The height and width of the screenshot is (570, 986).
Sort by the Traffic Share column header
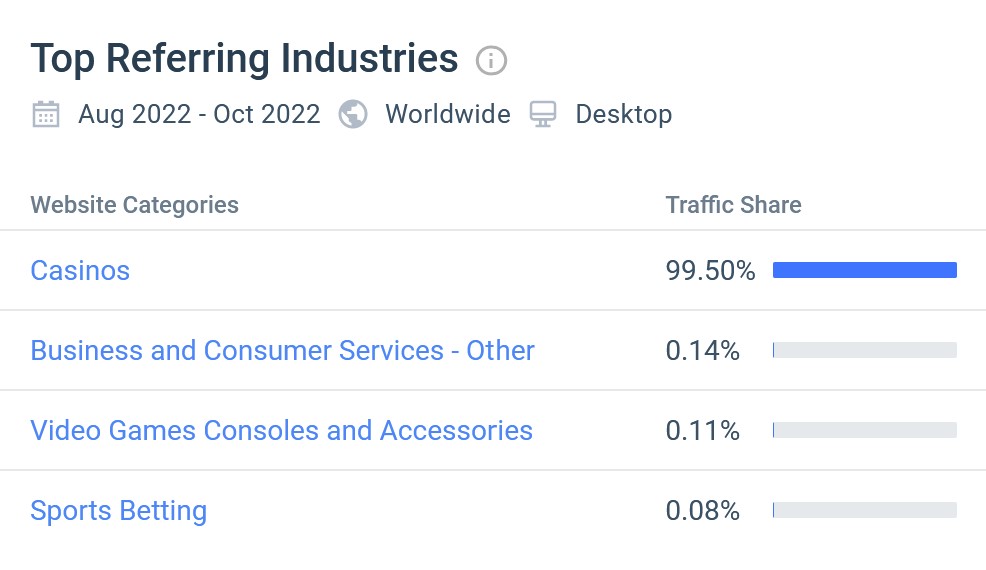733,205
